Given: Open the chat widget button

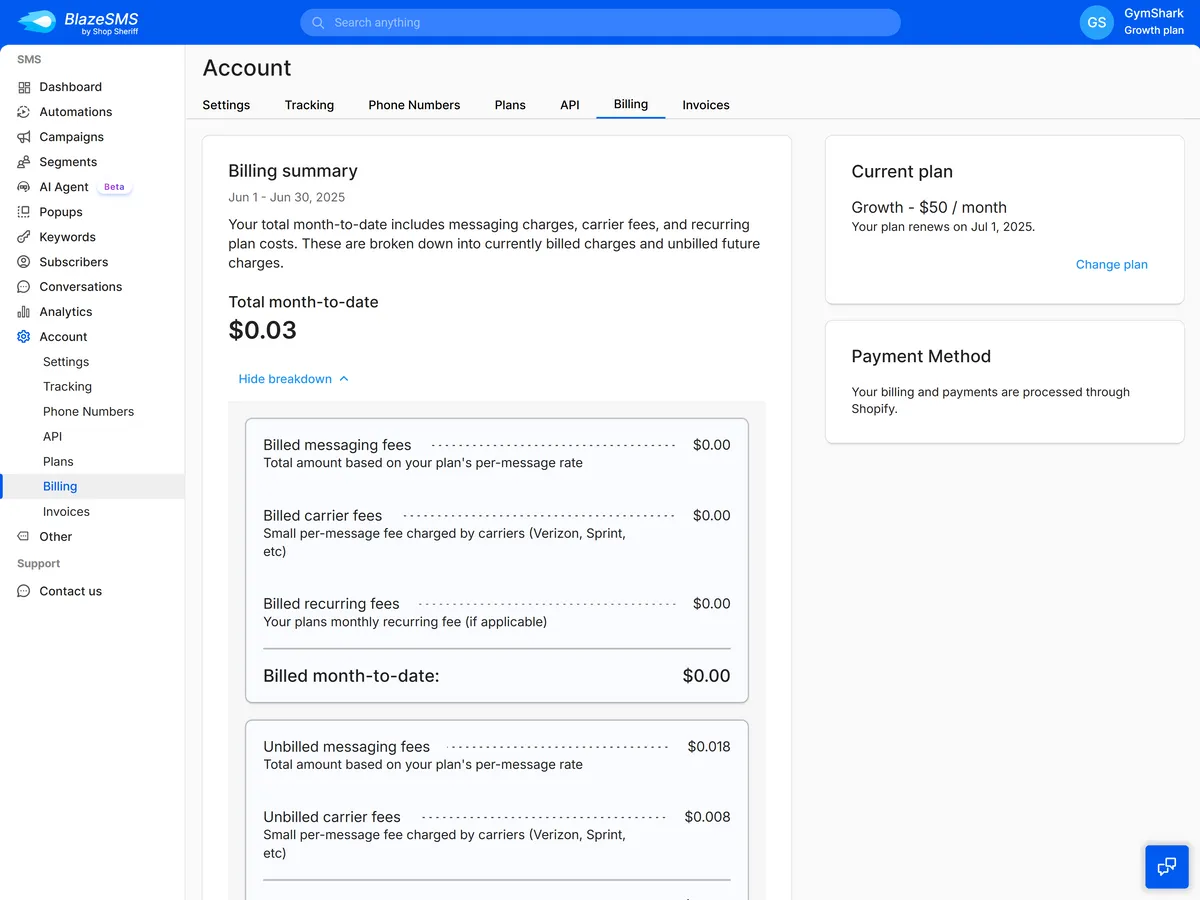Looking at the screenshot, I should [x=1167, y=866].
